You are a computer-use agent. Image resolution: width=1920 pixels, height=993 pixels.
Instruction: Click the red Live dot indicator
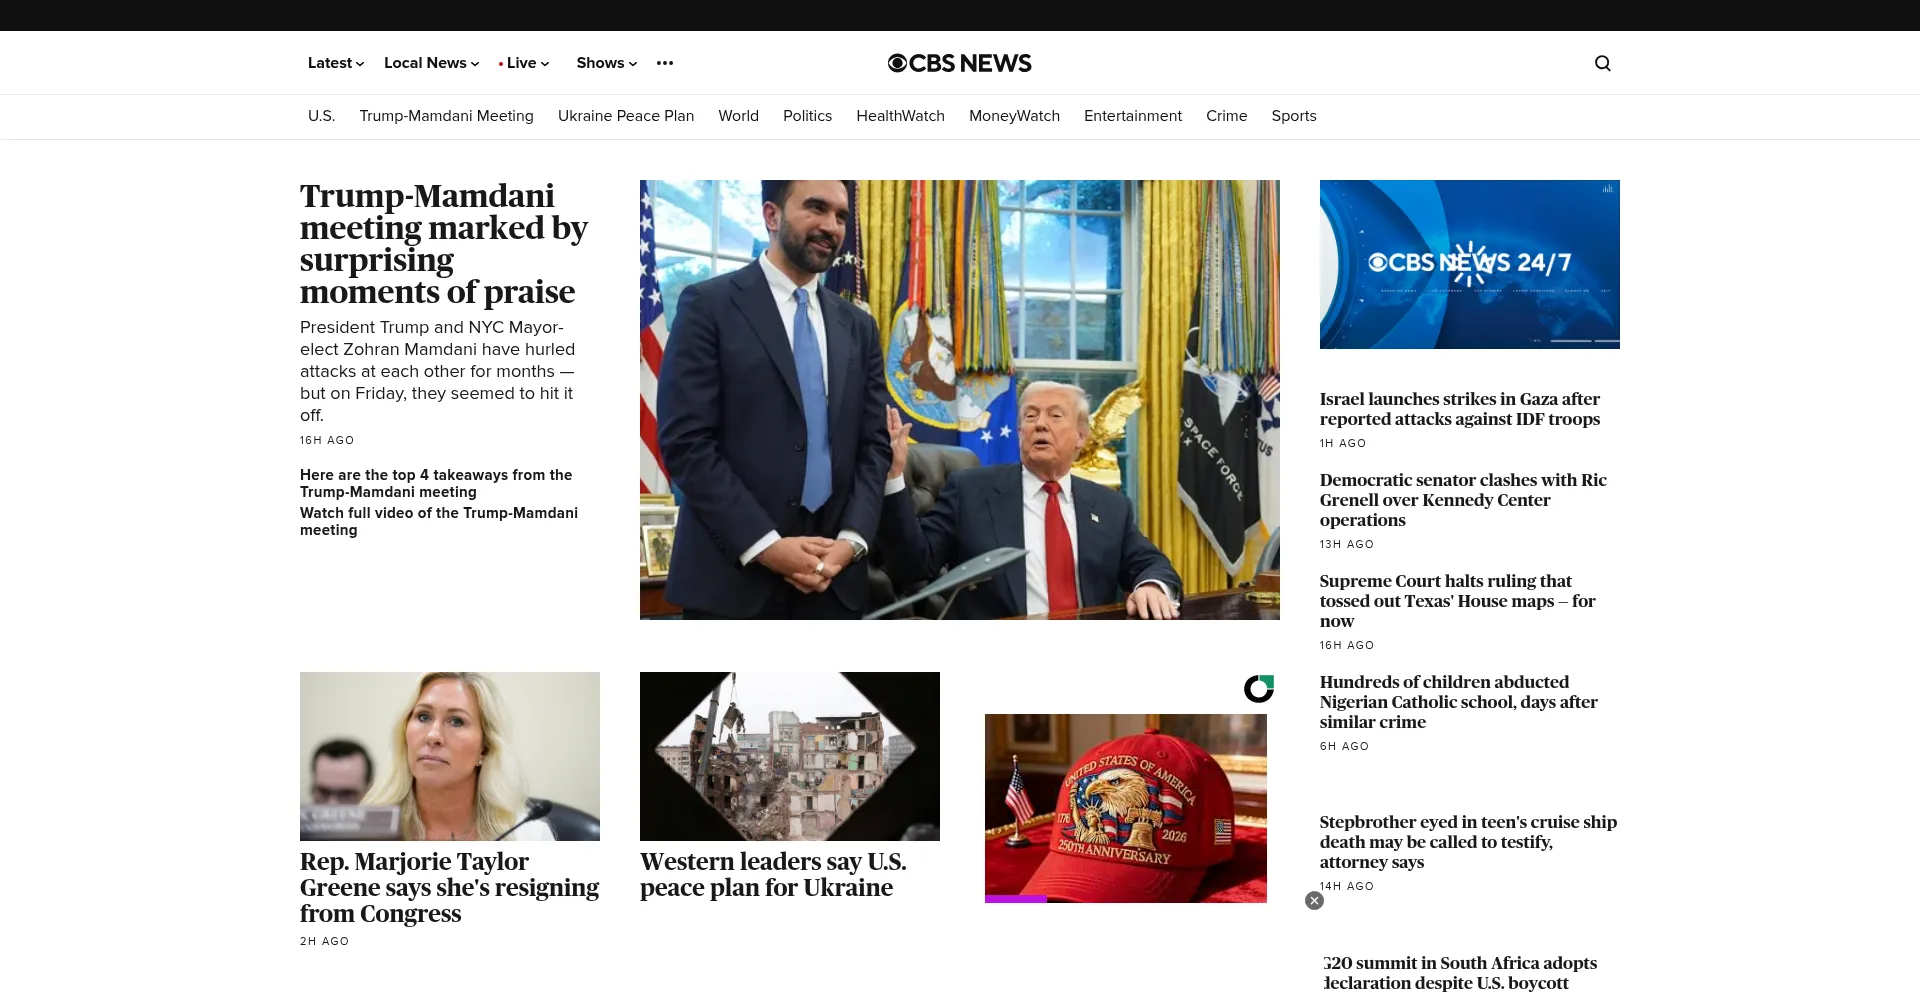coord(501,64)
